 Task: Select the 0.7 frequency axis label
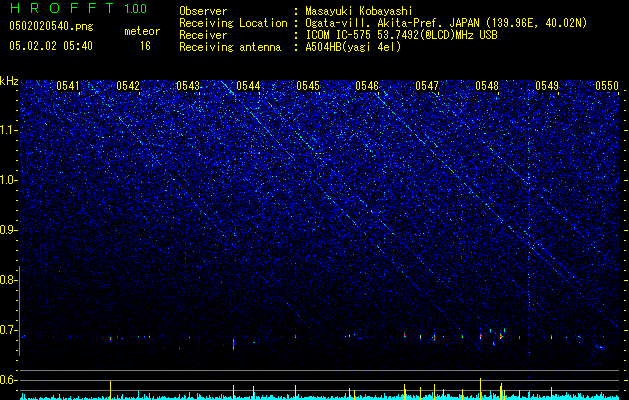(x=8, y=330)
